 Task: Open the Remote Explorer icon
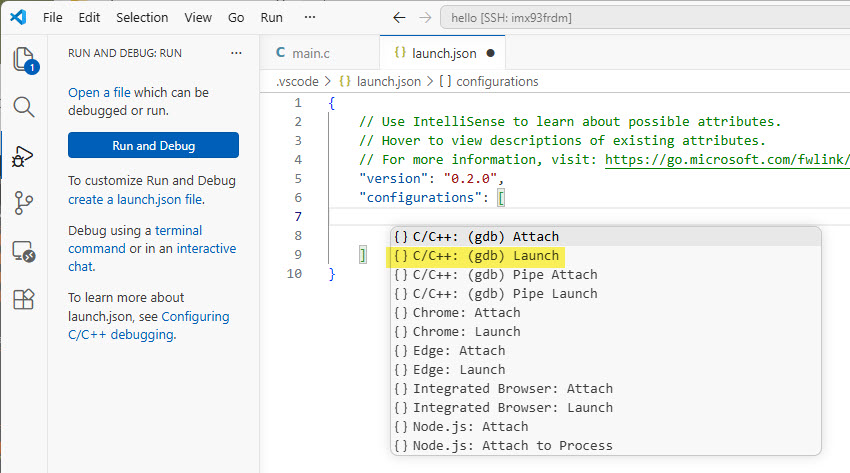(x=23, y=251)
